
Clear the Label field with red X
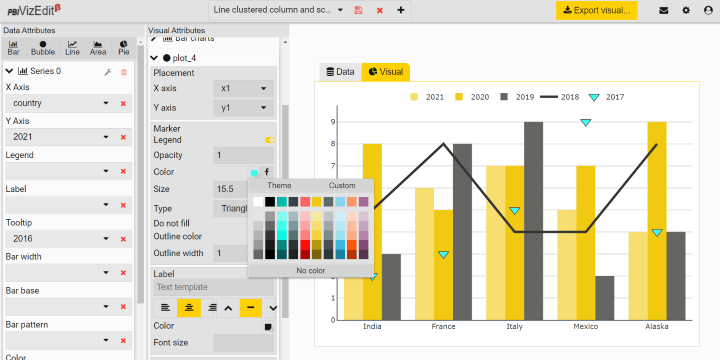point(123,205)
